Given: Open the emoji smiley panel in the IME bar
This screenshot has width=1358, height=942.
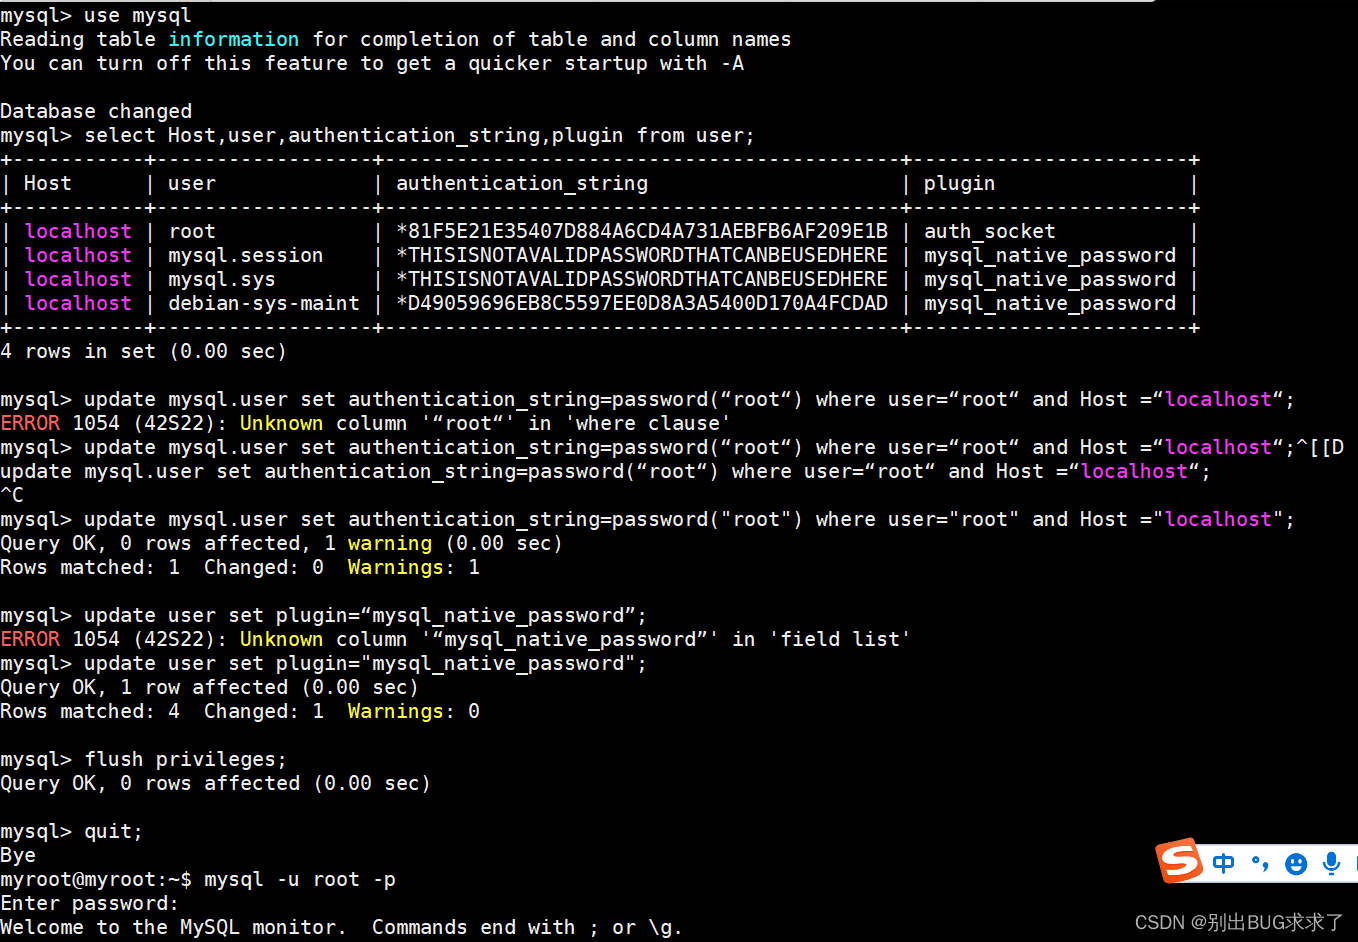Looking at the screenshot, I should [x=1296, y=864].
